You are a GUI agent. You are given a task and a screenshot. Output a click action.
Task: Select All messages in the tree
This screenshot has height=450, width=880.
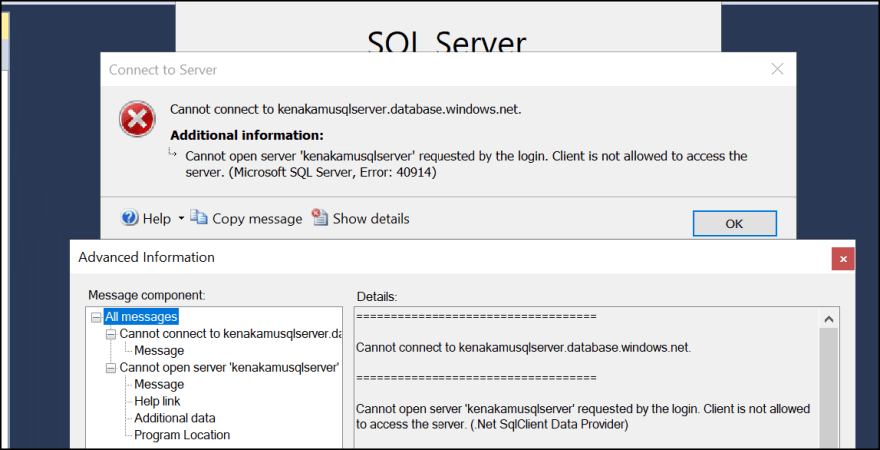[141, 317]
